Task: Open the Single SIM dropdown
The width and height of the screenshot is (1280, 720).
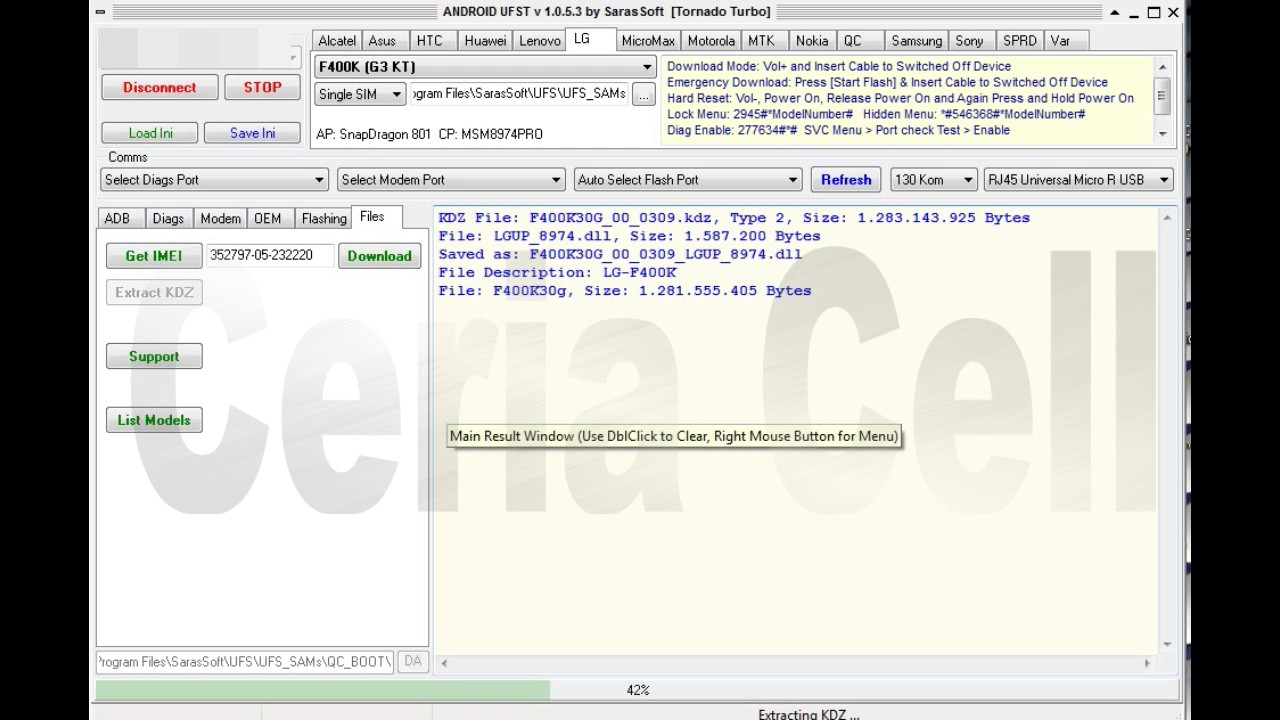Action: point(360,94)
